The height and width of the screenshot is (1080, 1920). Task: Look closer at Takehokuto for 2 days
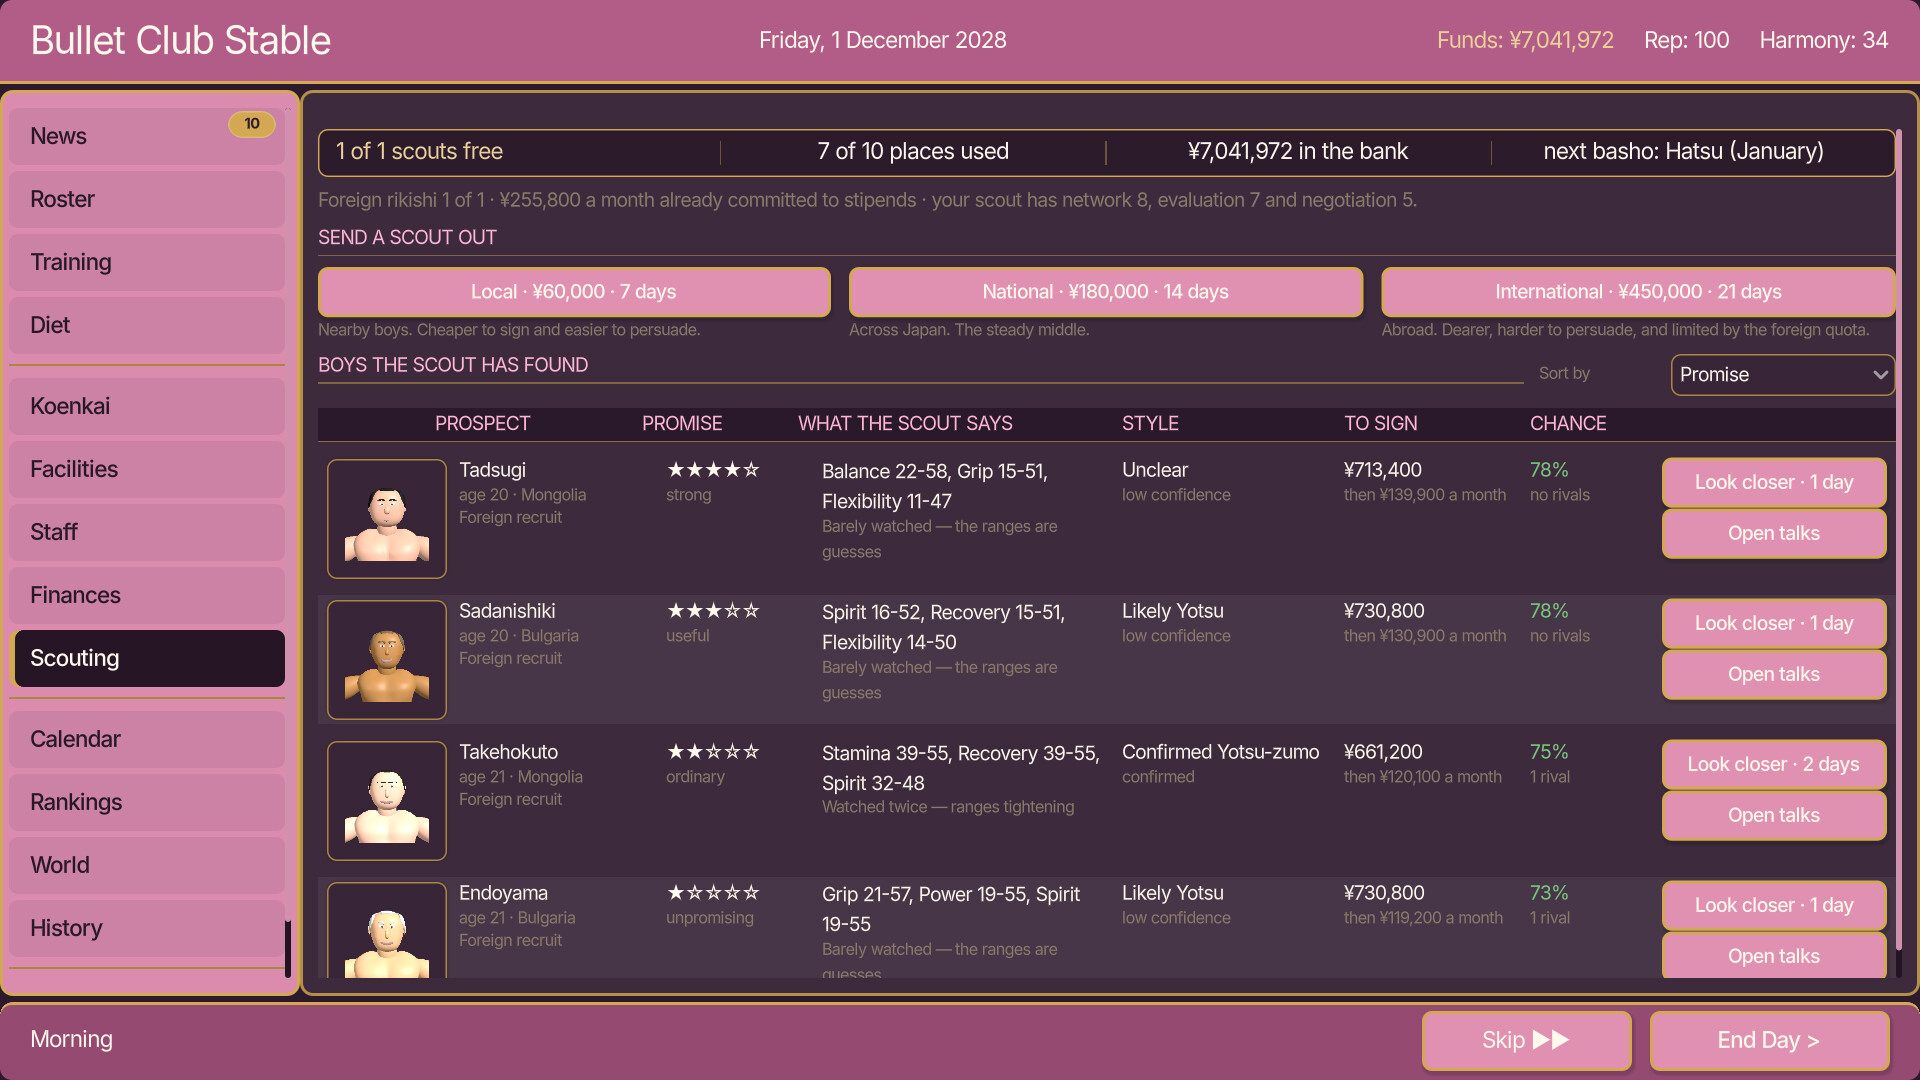click(1774, 765)
